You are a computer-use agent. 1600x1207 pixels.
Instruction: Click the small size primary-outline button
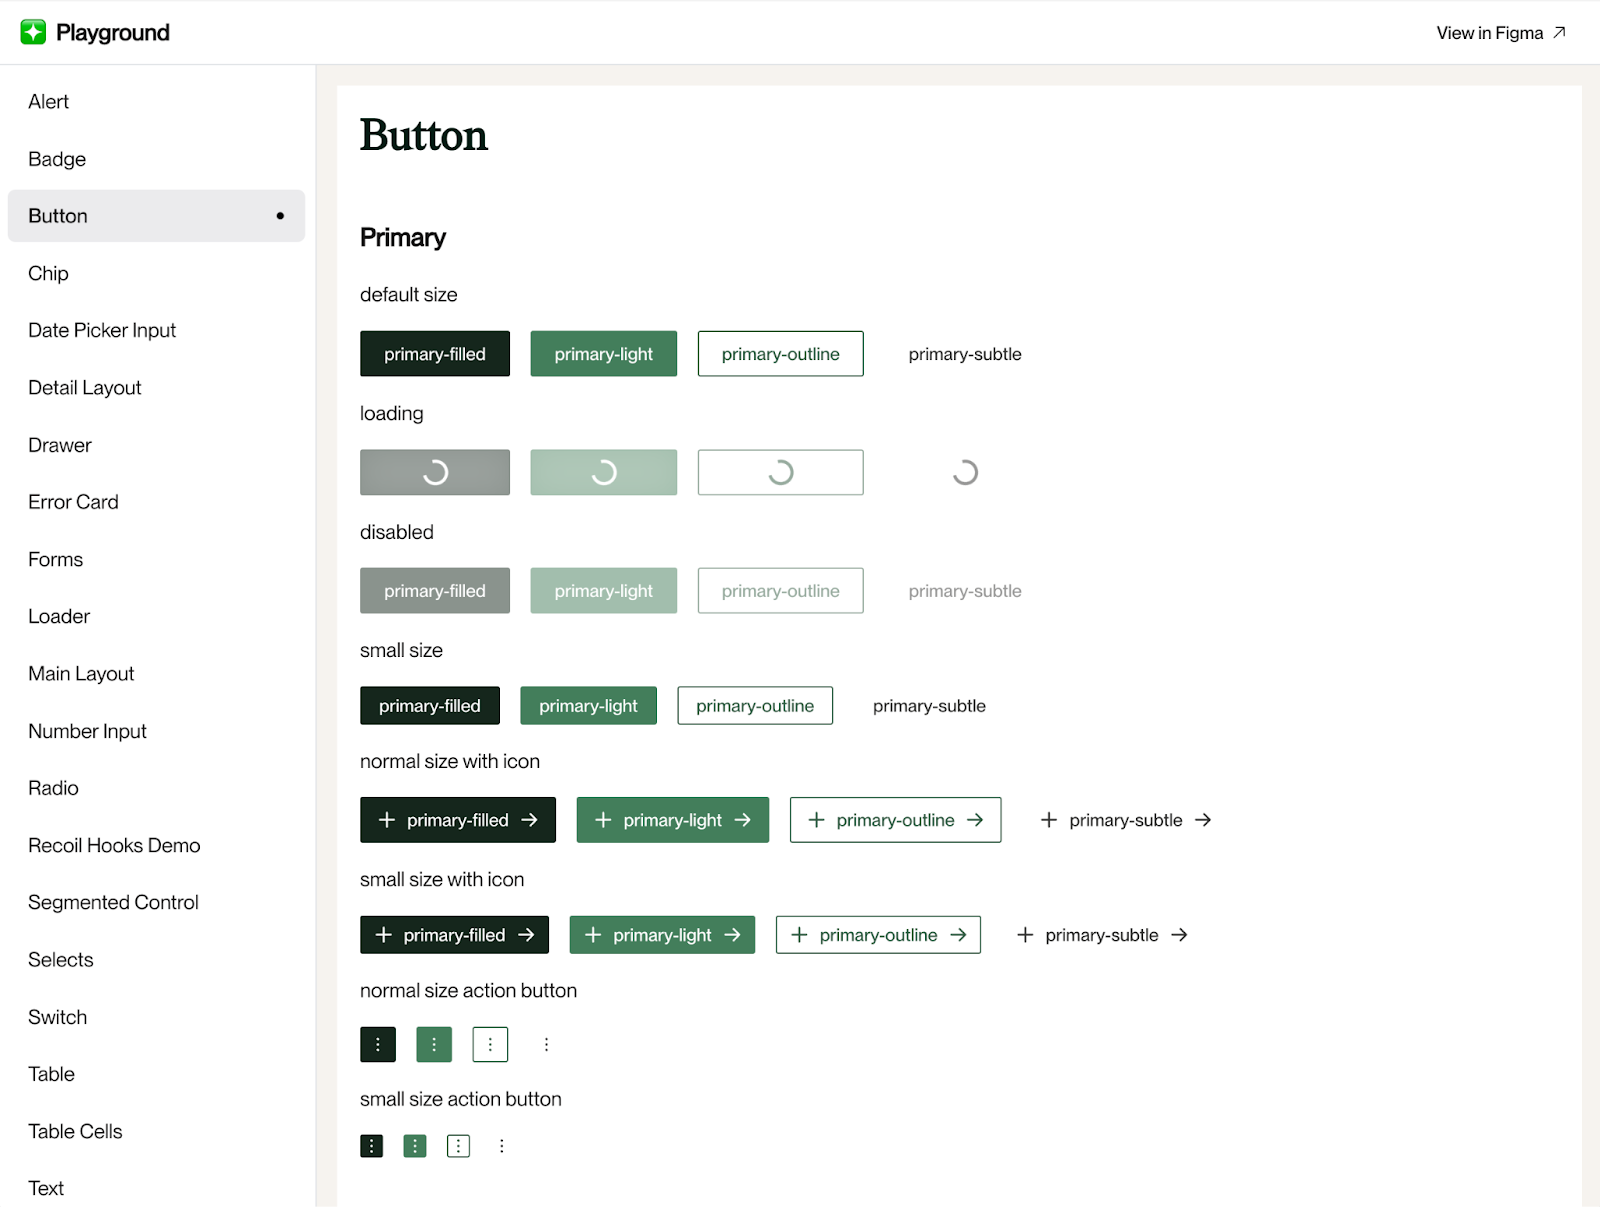click(755, 706)
